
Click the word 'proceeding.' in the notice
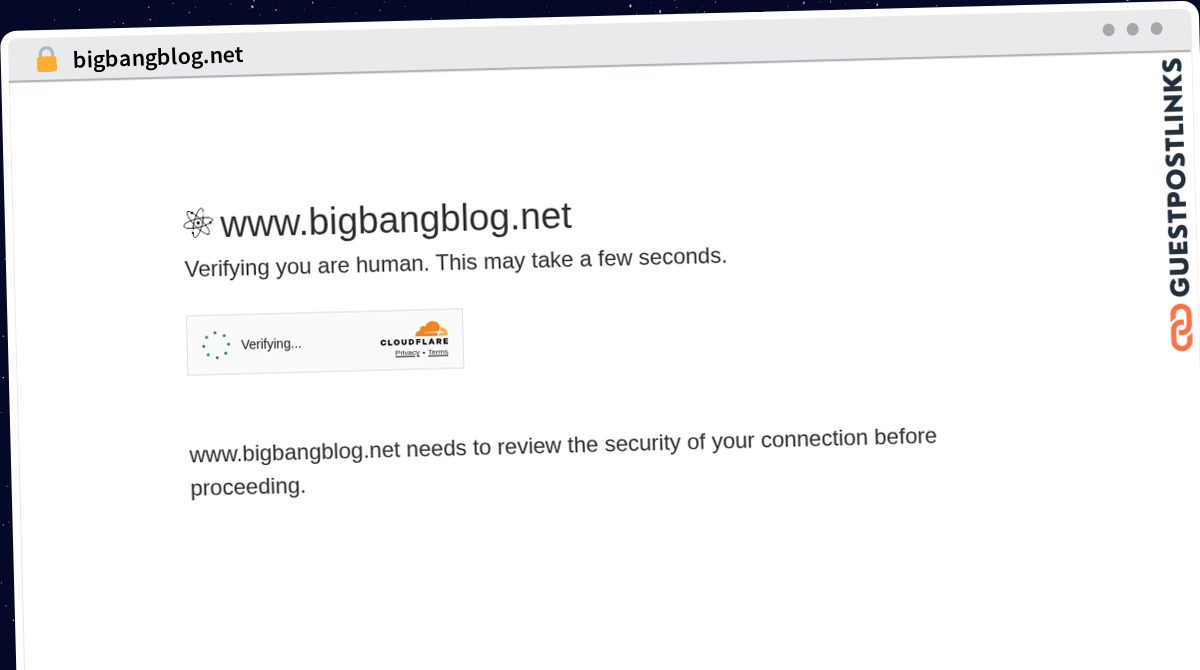pos(248,488)
